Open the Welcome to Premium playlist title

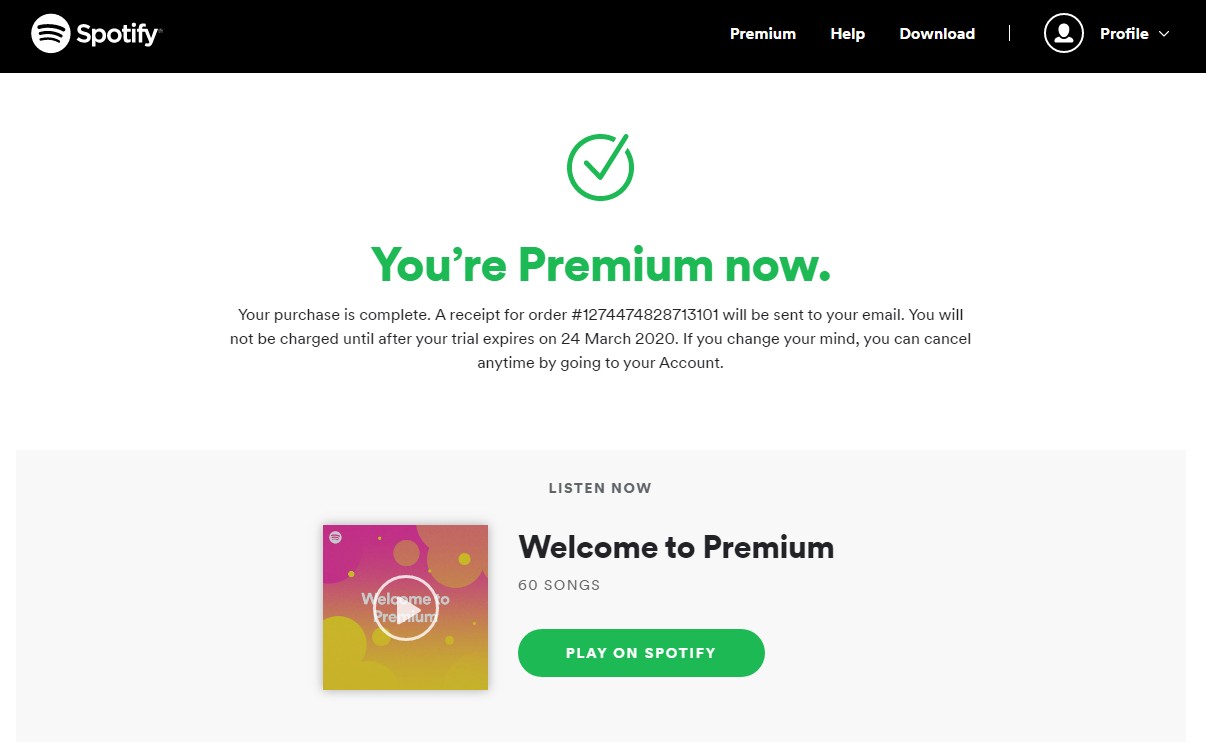click(x=676, y=547)
